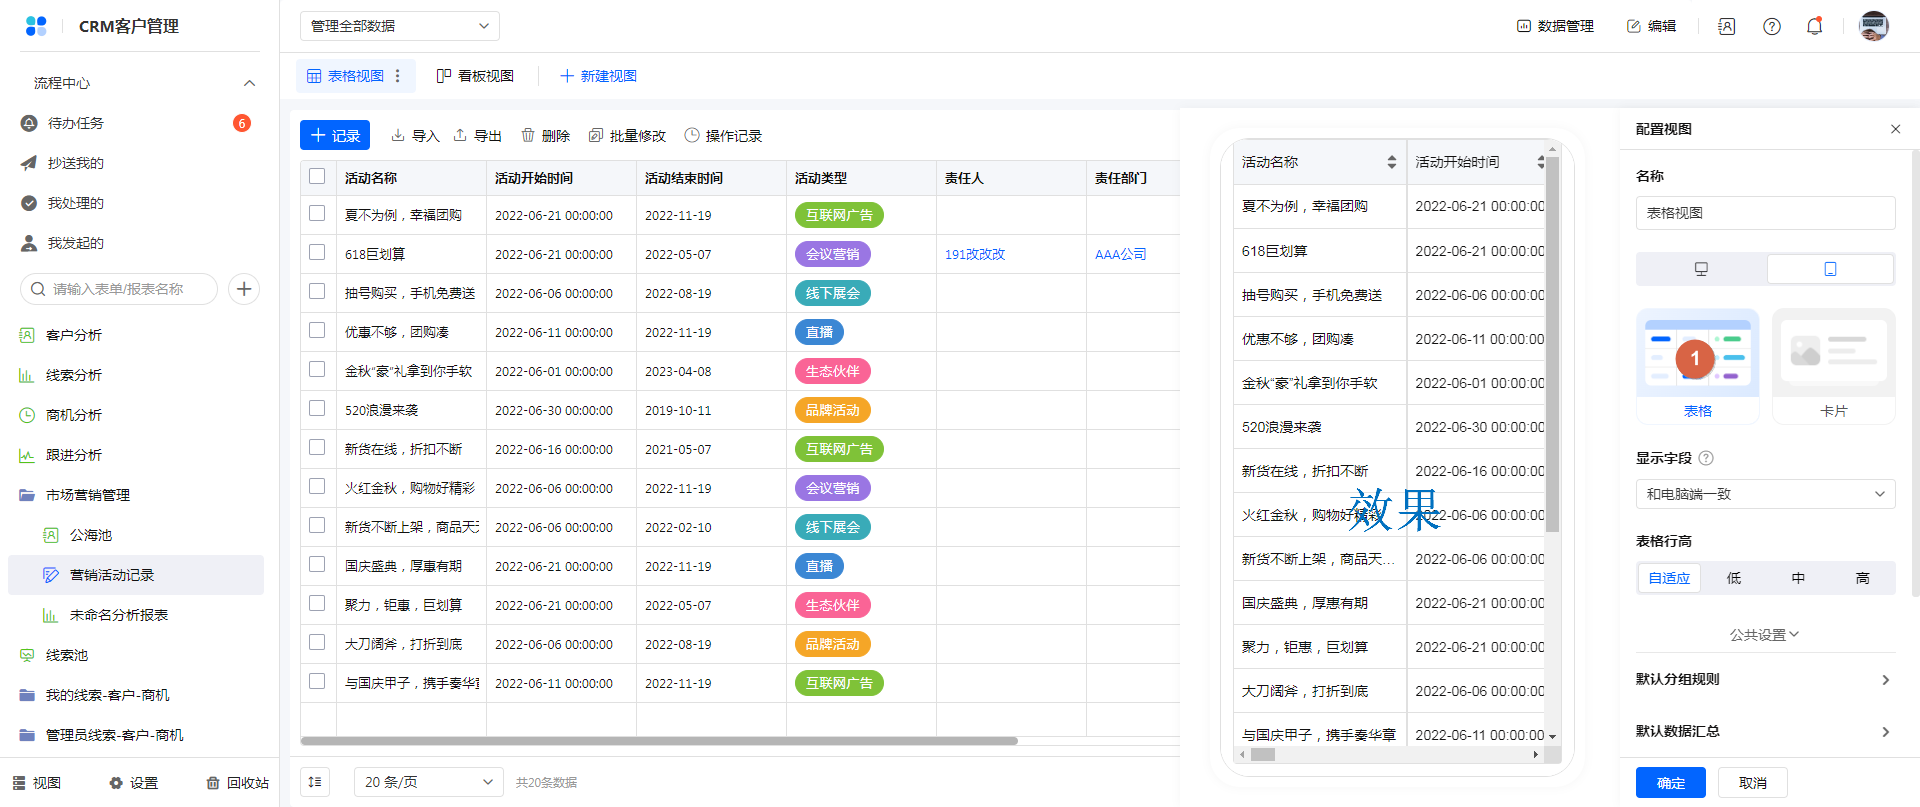Click the add form plus icon
This screenshot has width=1920, height=807.
(244, 289)
